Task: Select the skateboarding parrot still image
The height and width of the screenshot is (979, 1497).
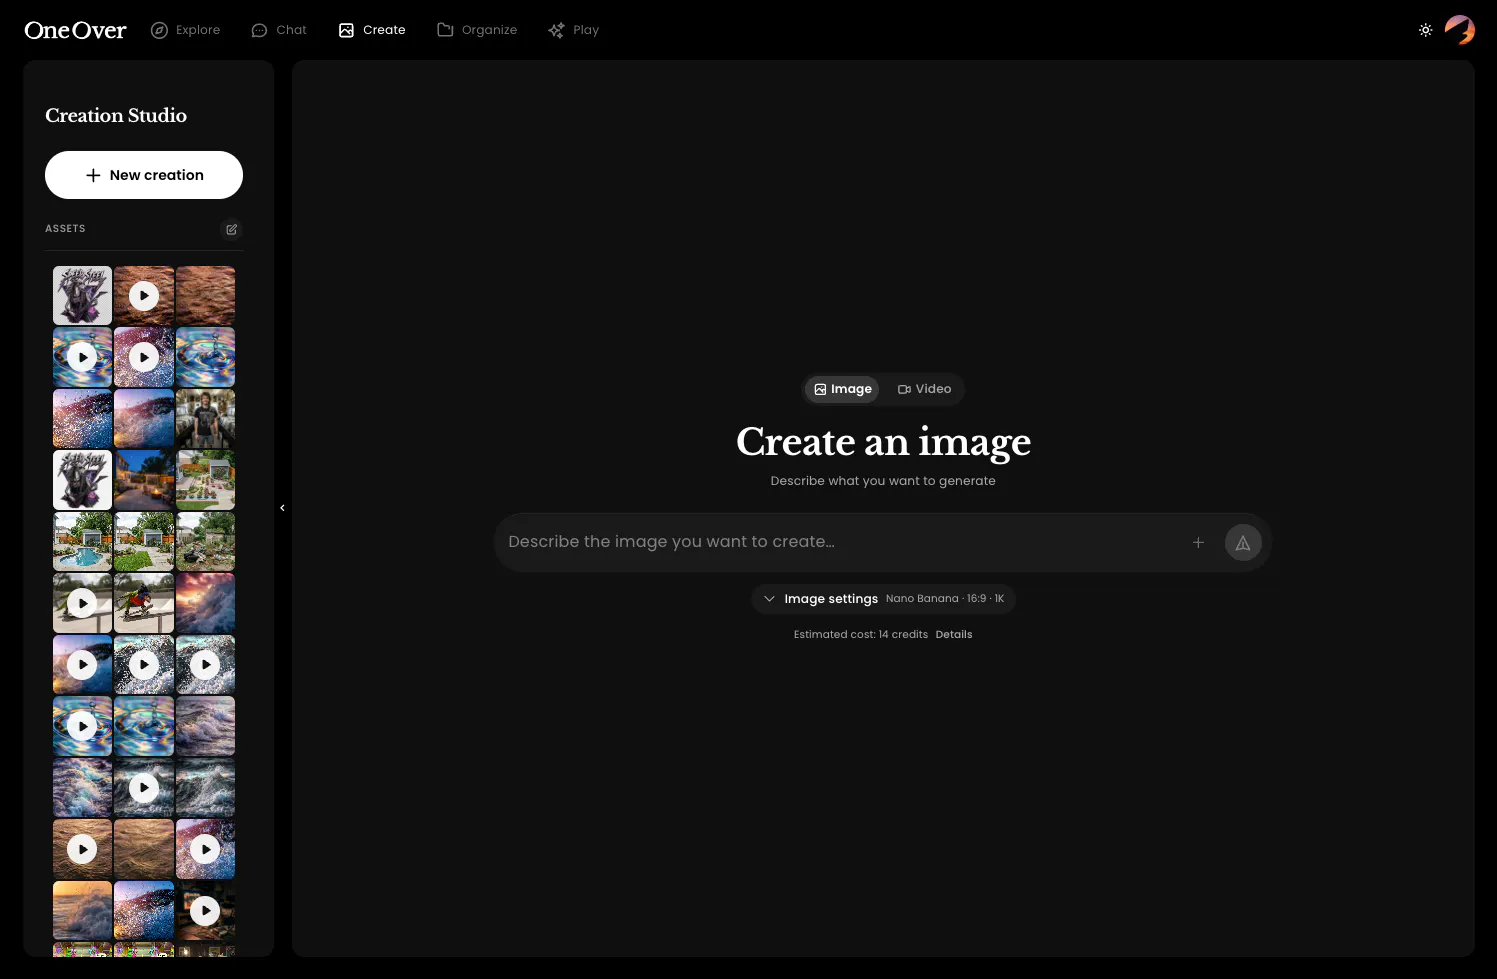Action: pos(144,603)
